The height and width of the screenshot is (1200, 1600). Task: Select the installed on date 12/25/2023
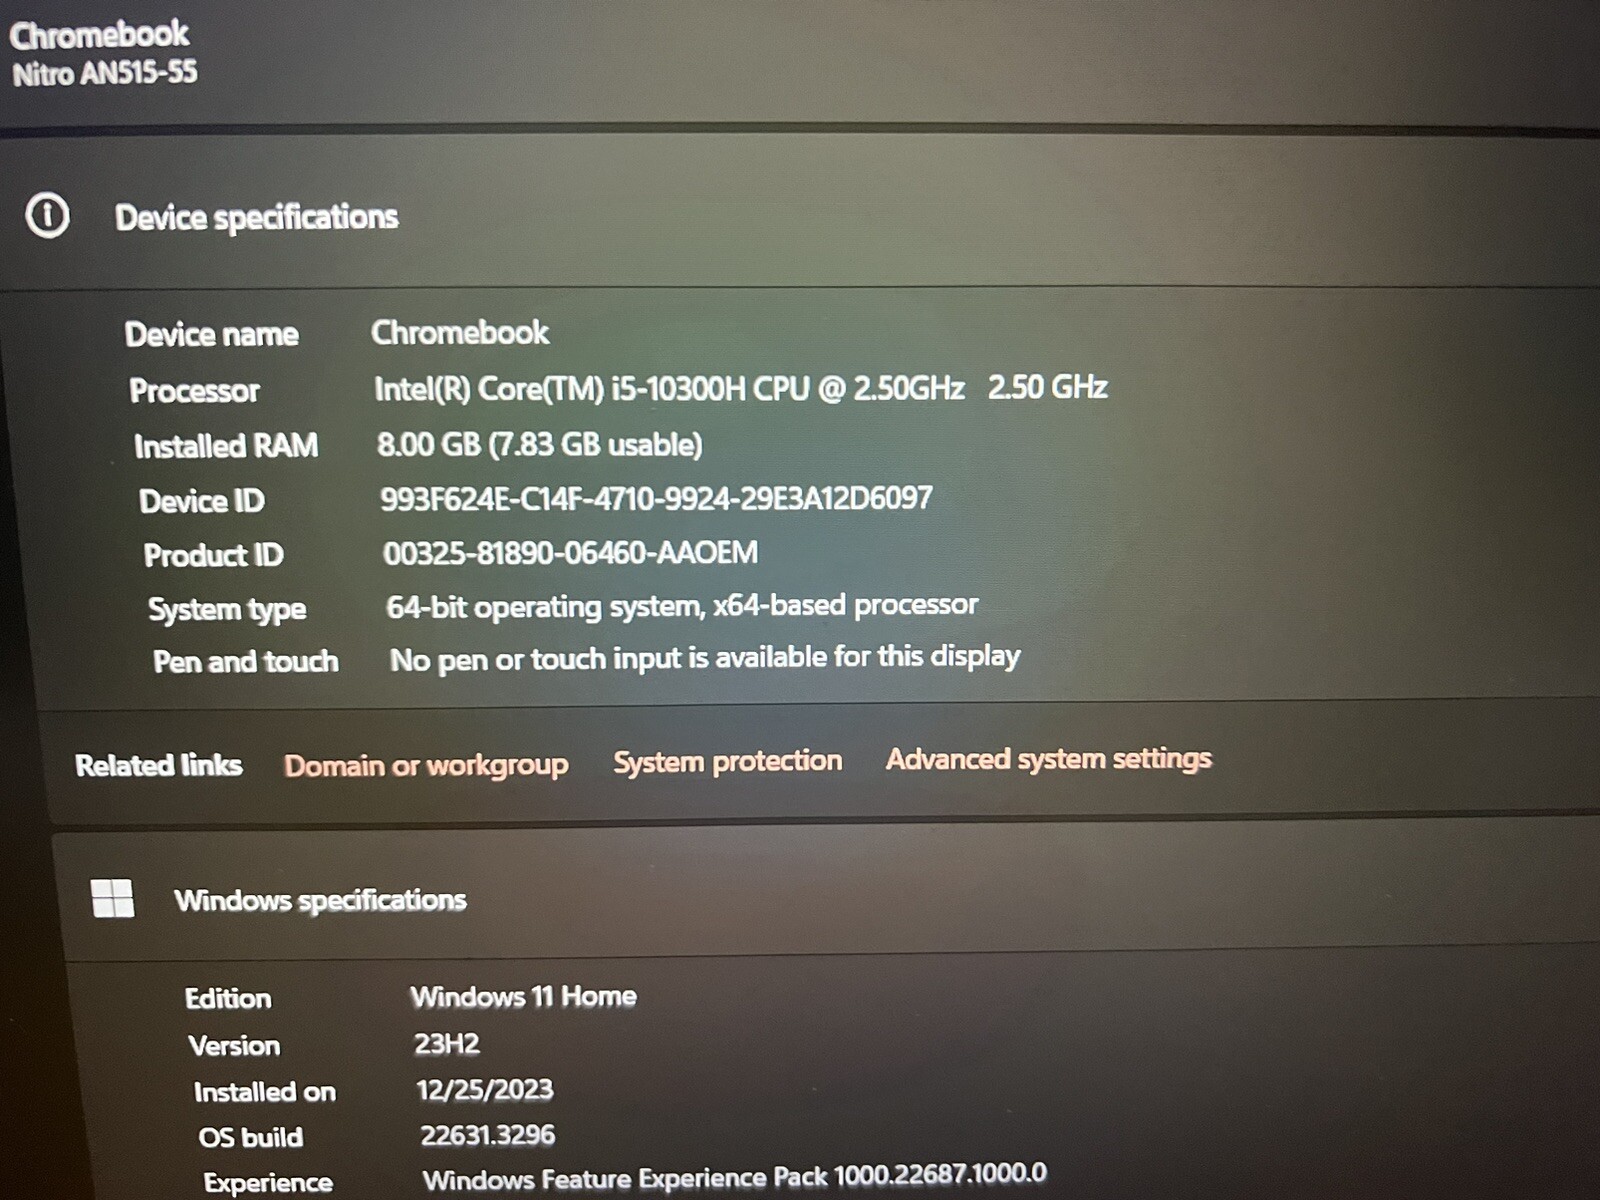tap(485, 1089)
